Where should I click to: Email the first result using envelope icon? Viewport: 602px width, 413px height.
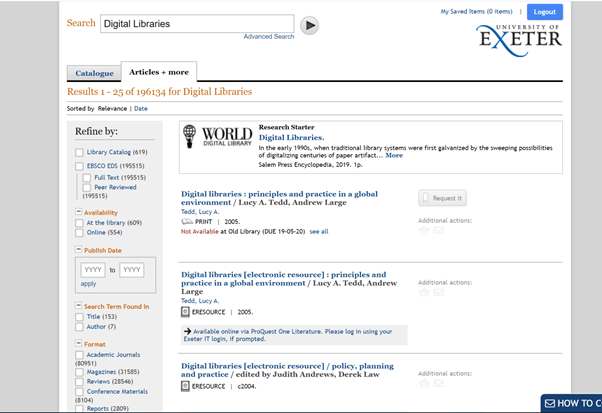click(x=438, y=230)
